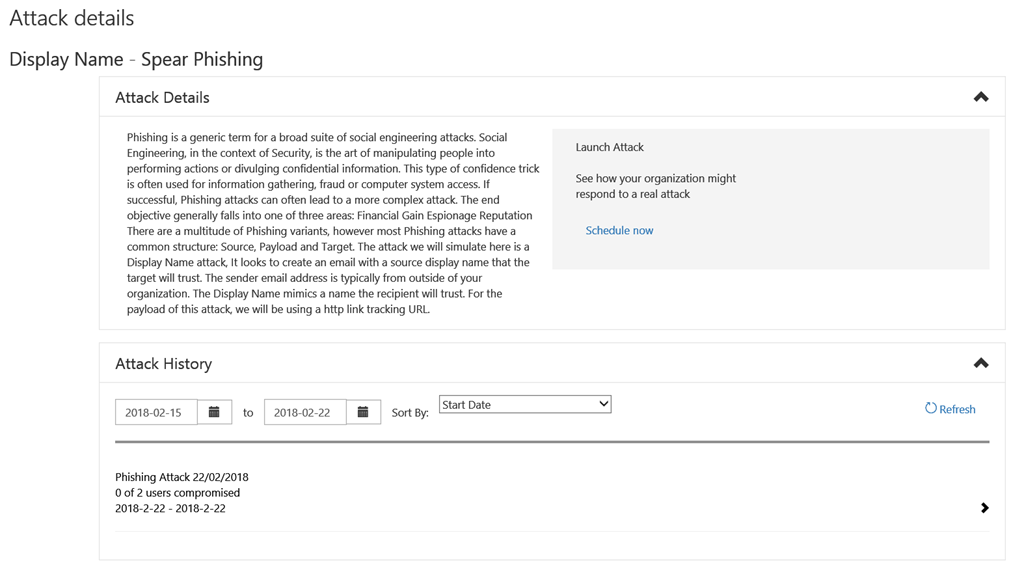Click the start date field showing 2018-02-15
The image size is (1024, 576).
tap(156, 412)
